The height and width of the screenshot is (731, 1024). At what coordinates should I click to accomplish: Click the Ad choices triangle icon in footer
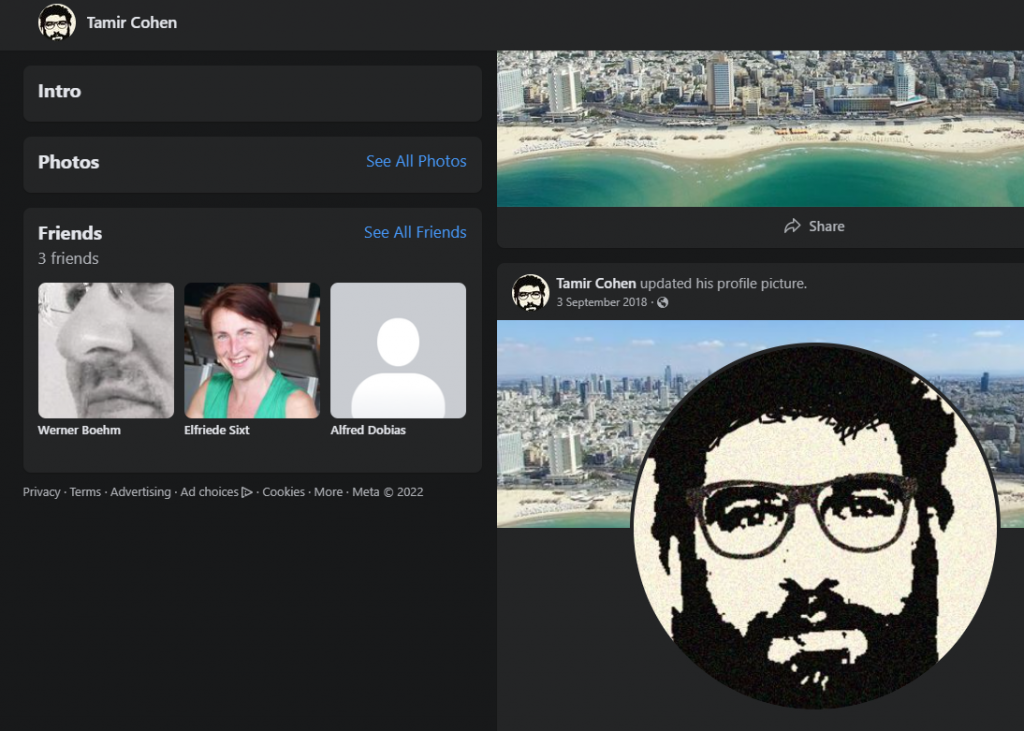click(x=247, y=492)
